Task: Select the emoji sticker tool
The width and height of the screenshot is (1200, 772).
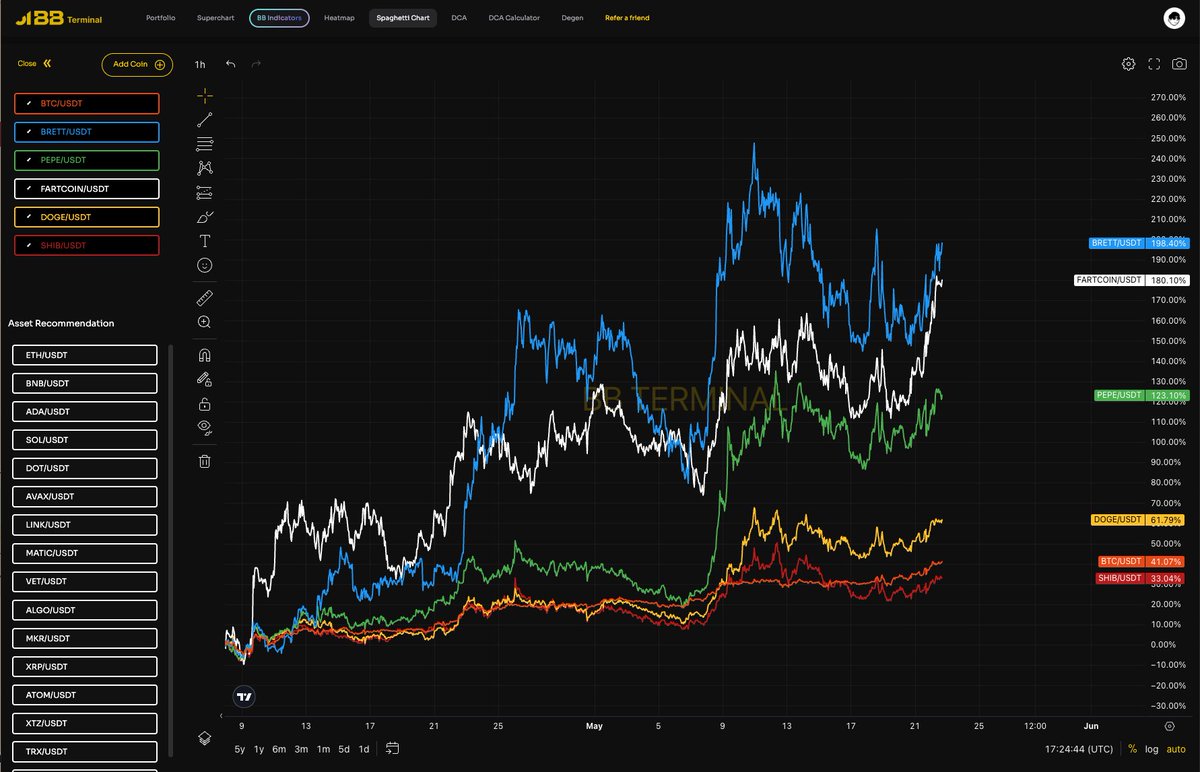Action: coord(205,265)
